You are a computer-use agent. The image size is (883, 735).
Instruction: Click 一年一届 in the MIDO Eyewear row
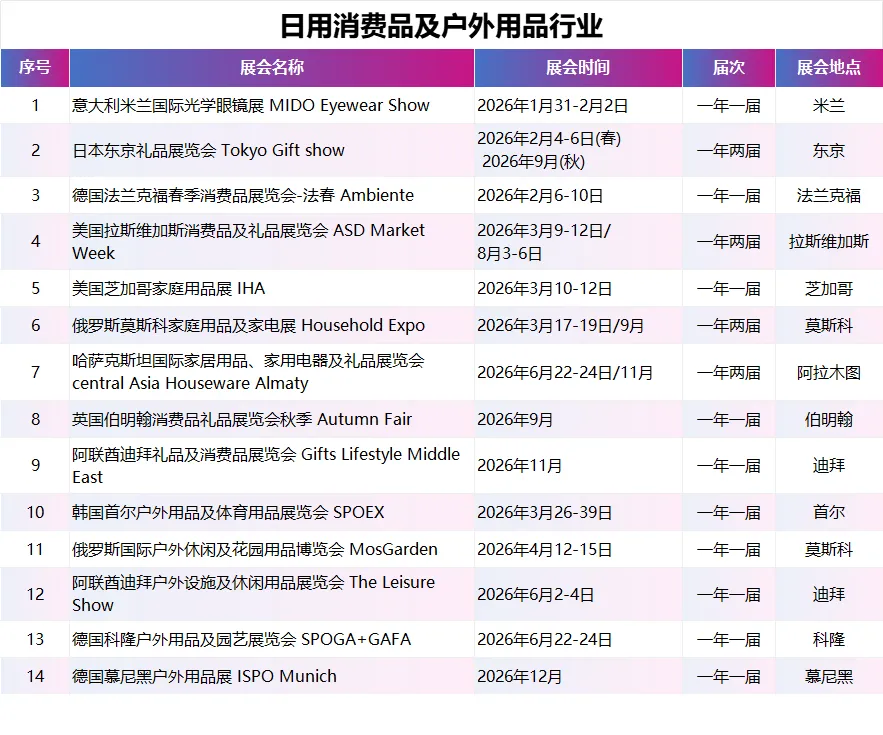click(x=729, y=106)
